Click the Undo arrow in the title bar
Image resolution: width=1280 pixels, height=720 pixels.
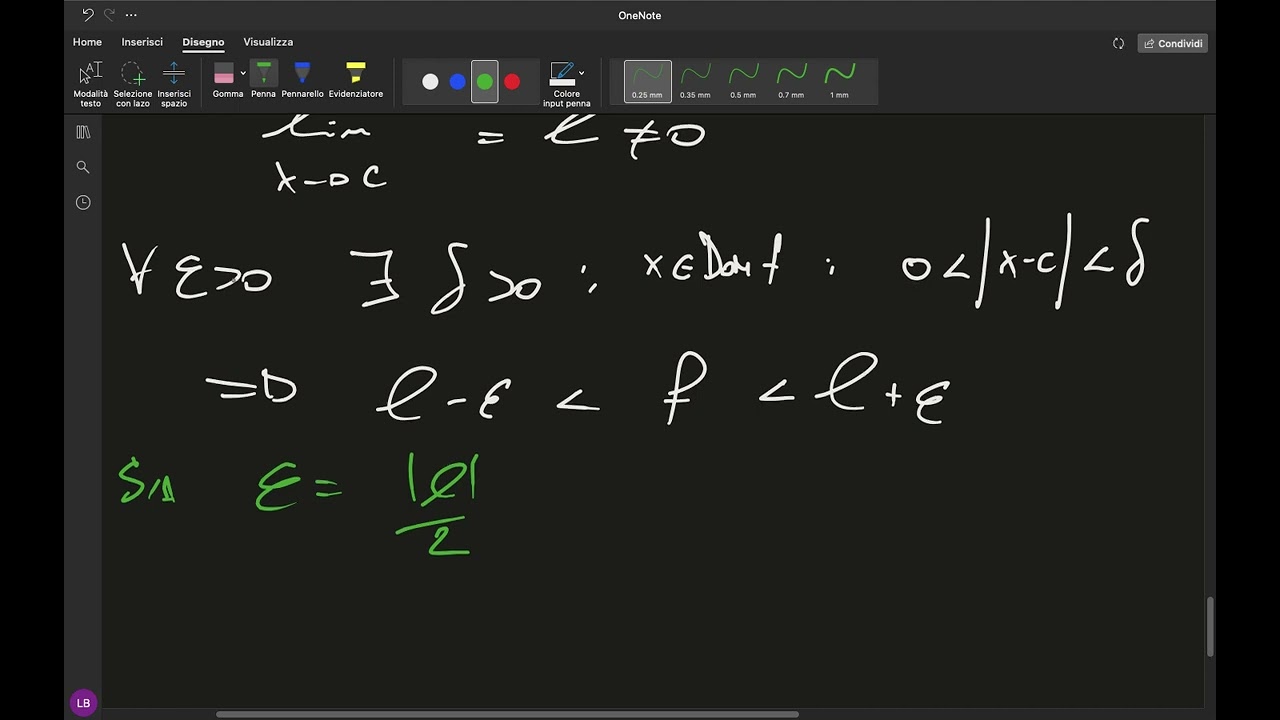[87, 15]
